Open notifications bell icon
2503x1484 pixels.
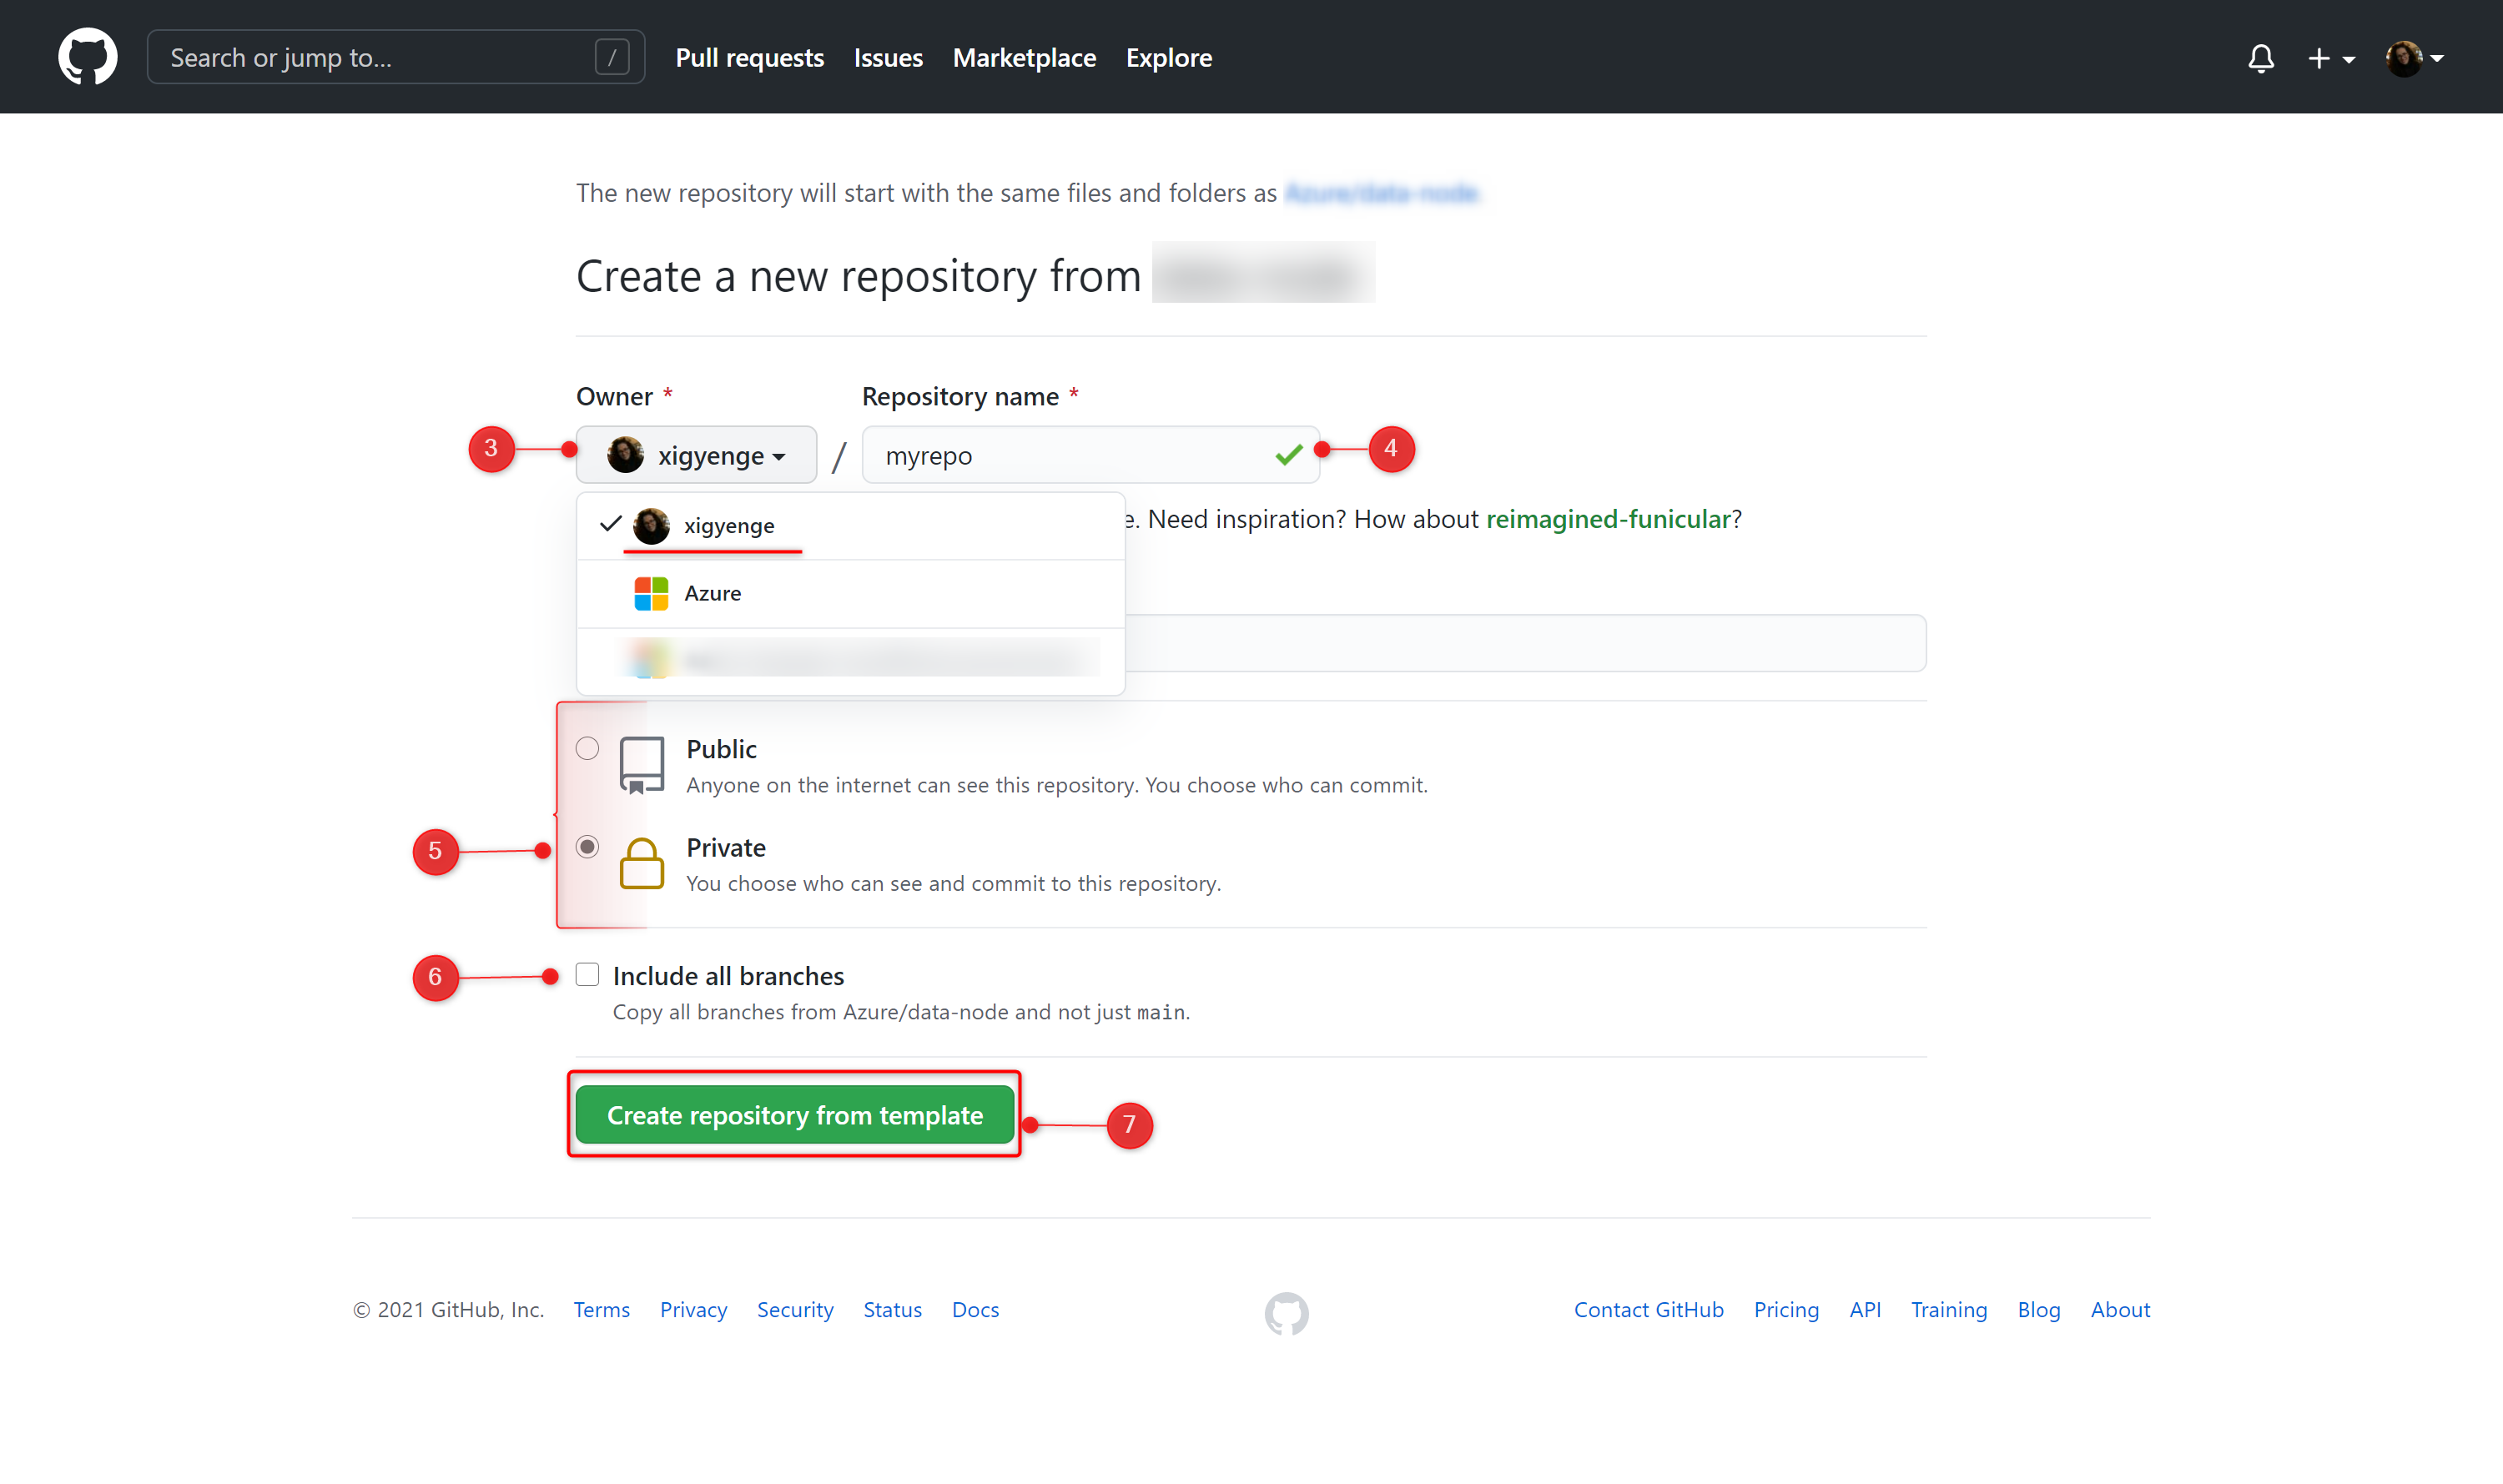tap(2261, 57)
